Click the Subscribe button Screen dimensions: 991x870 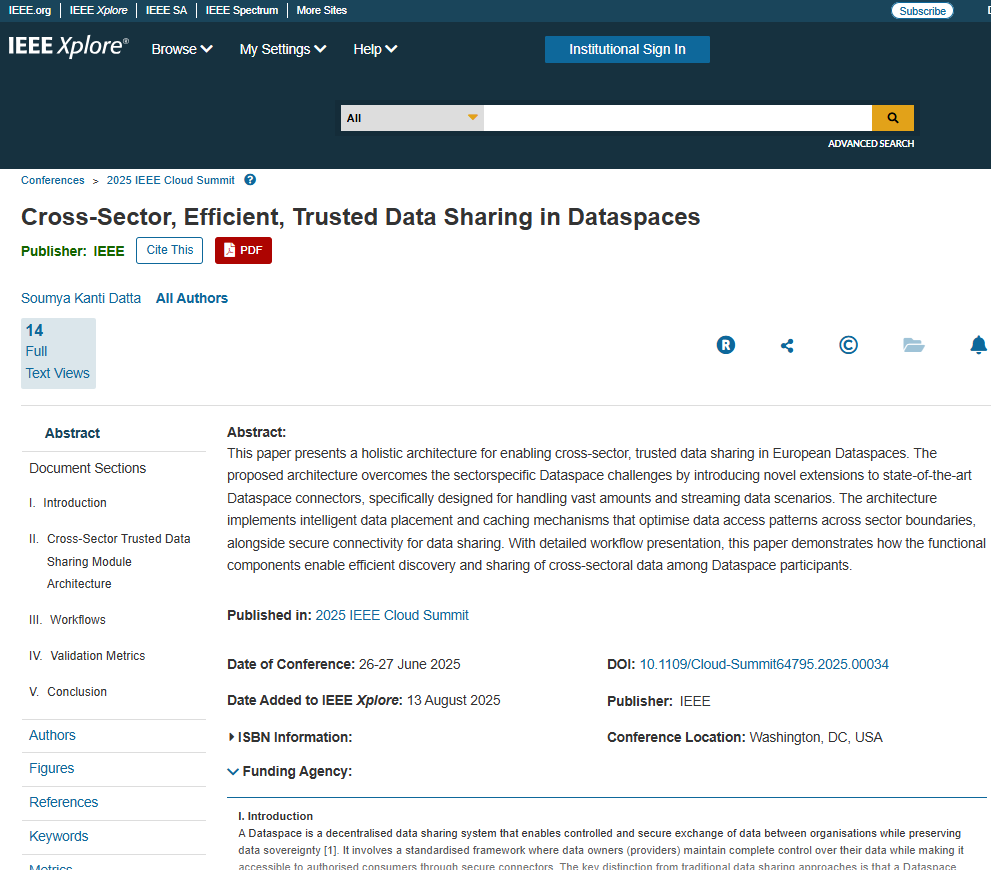point(922,11)
